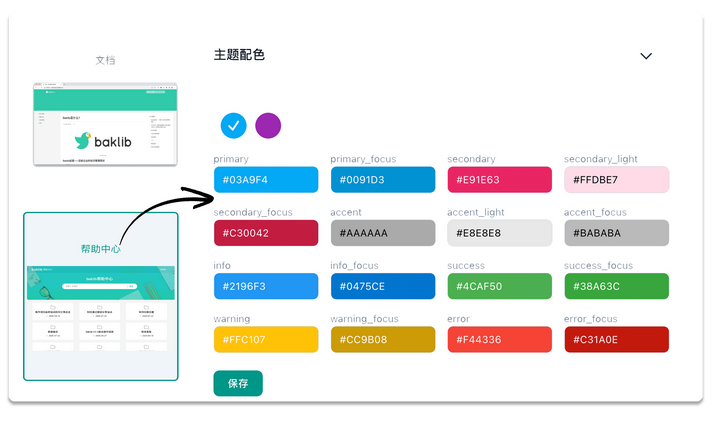Open the warning_focus #CC9B08 swatch
720x432 pixels.
[383, 339]
